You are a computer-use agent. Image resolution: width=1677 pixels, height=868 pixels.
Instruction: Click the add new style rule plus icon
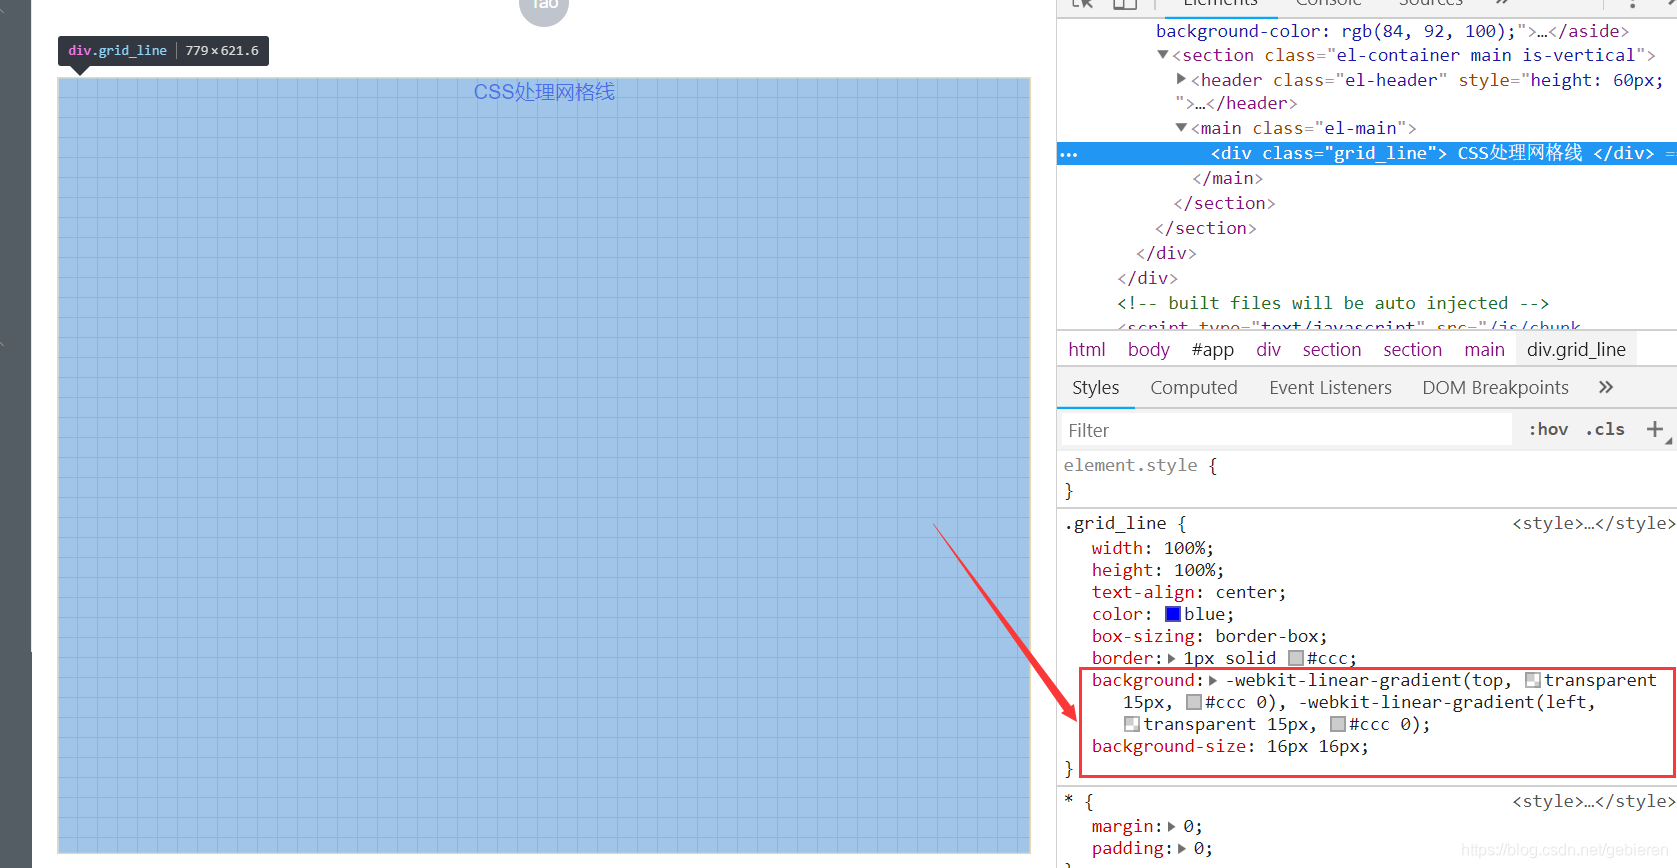tap(1655, 429)
